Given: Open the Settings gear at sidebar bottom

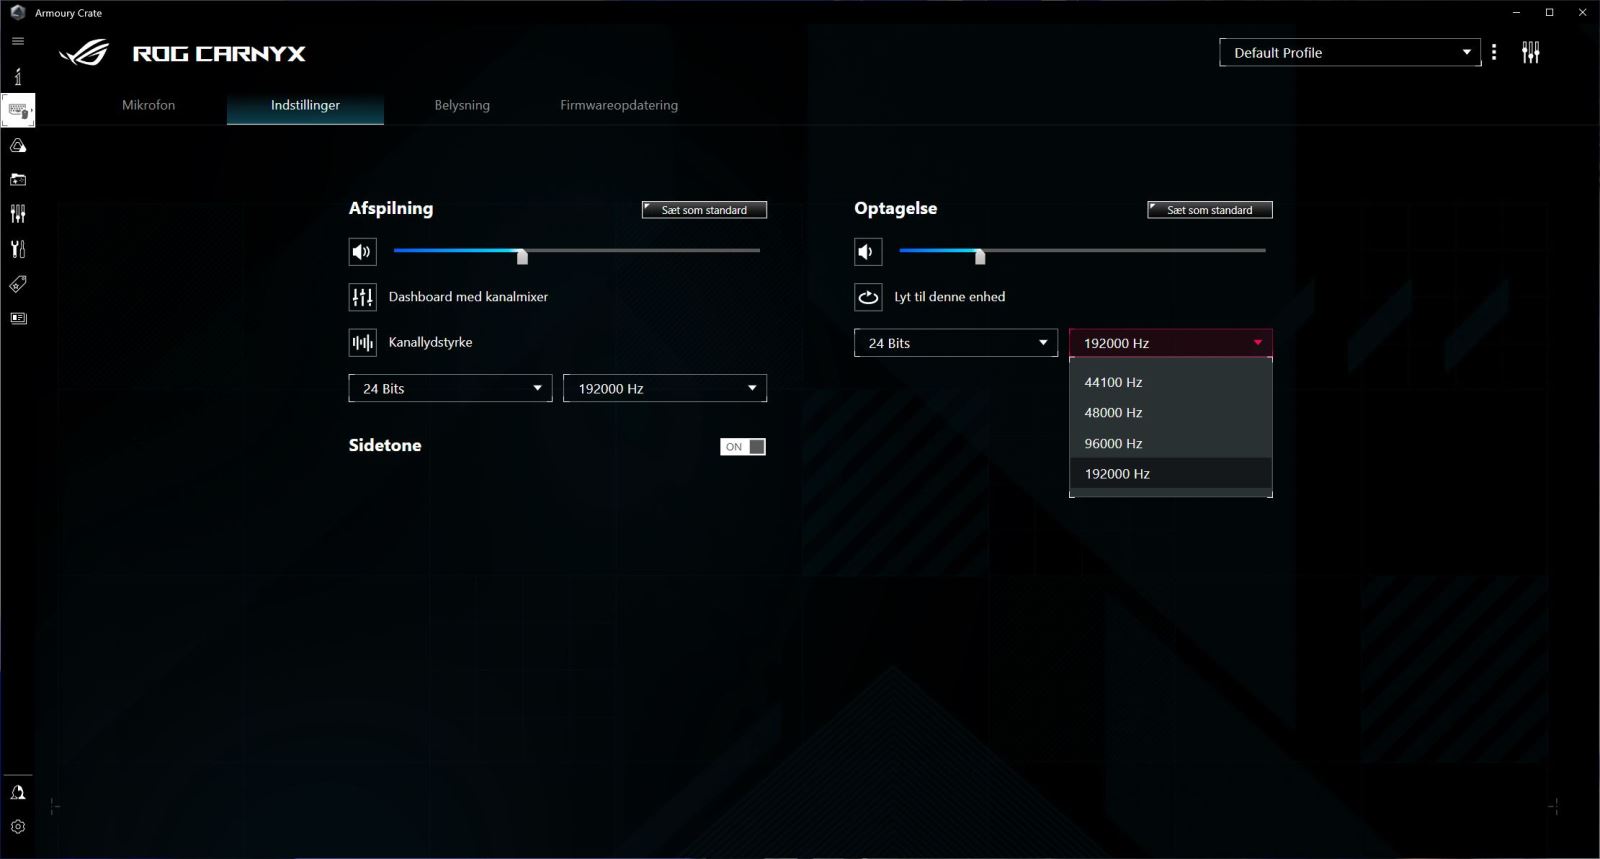Looking at the screenshot, I should [x=18, y=827].
